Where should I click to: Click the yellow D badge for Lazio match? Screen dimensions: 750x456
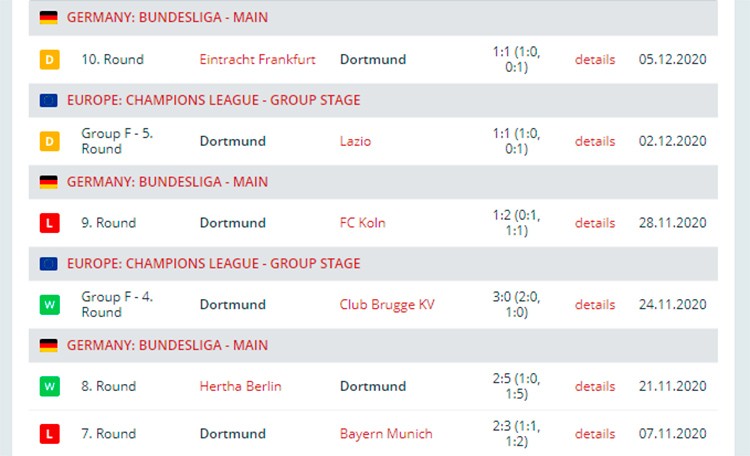pyautogui.click(x=49, y=141)
